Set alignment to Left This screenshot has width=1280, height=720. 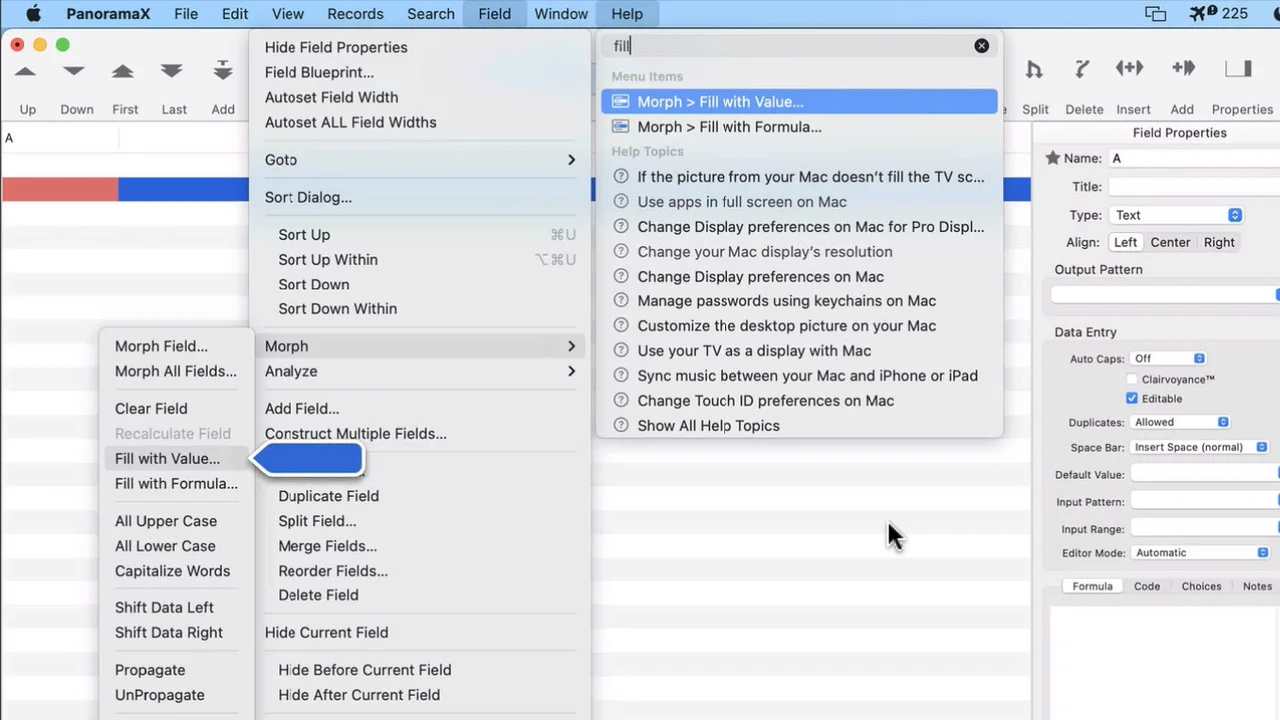(x=1125, y=242)
